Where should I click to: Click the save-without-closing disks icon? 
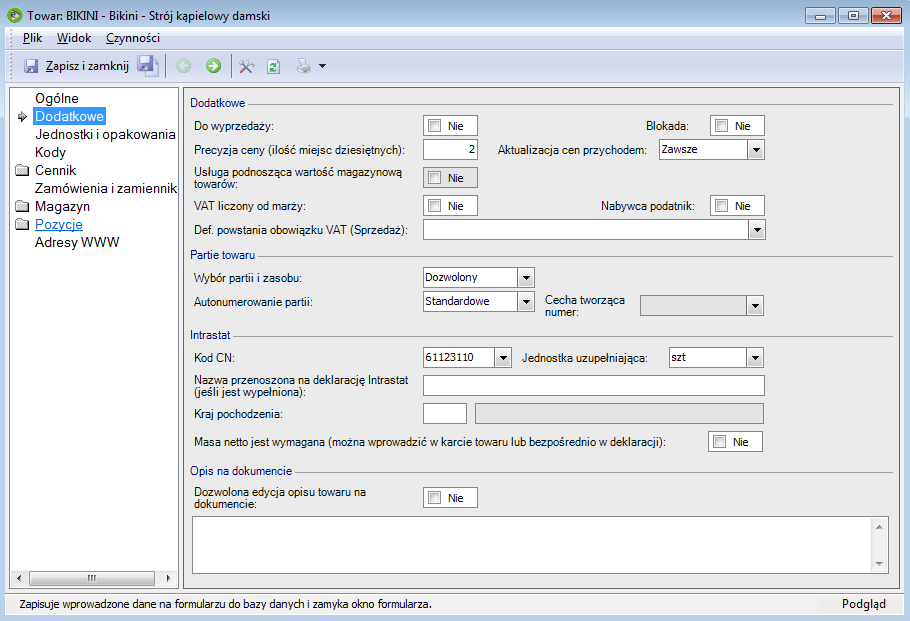(147, 66)
